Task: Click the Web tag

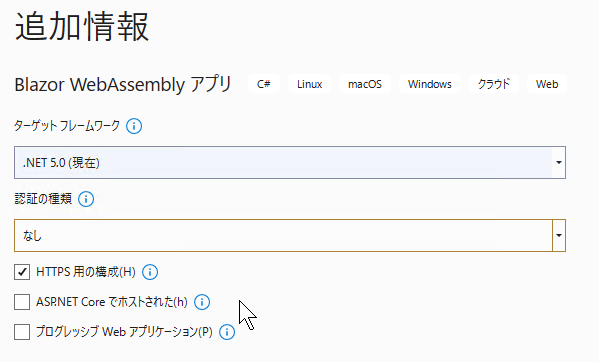Action: 547,84
